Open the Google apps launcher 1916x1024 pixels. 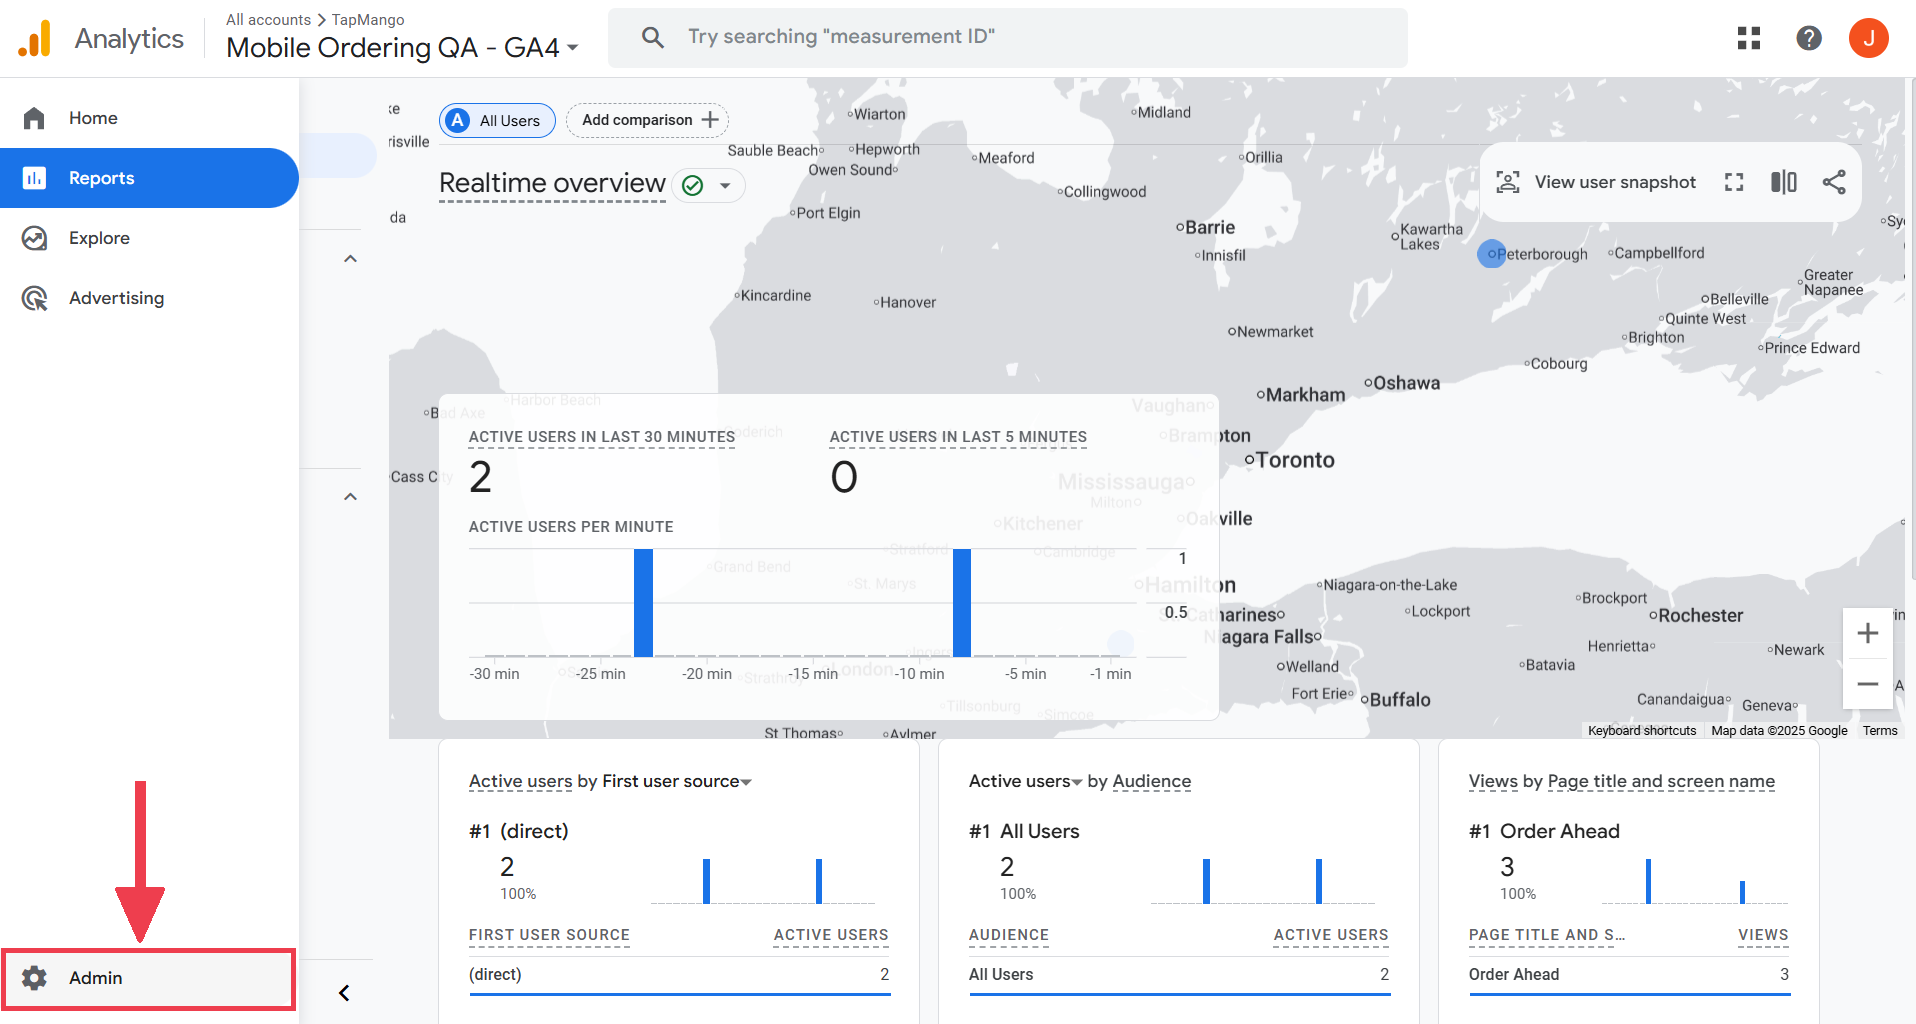pos(1748,37)
